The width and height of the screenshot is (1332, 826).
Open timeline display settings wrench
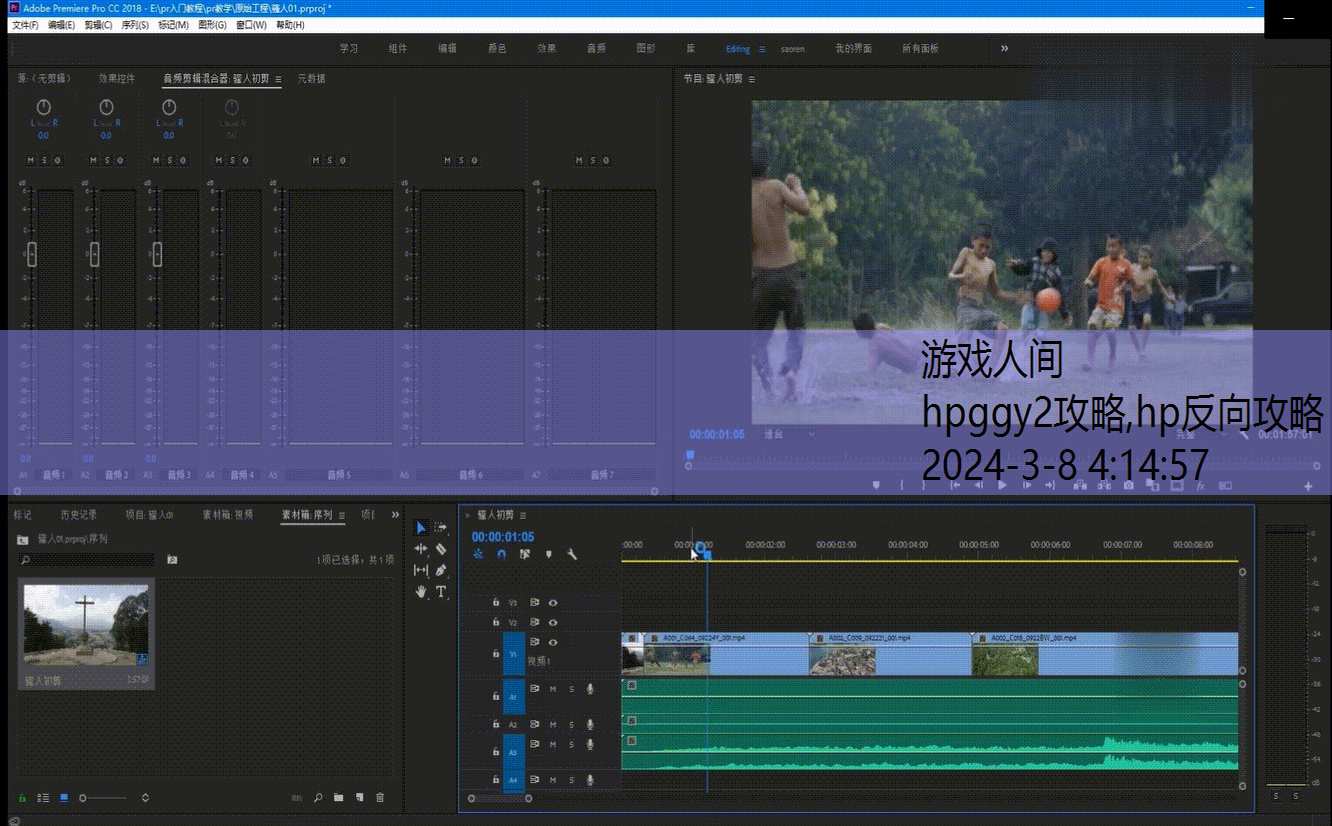tap(572, 554)
